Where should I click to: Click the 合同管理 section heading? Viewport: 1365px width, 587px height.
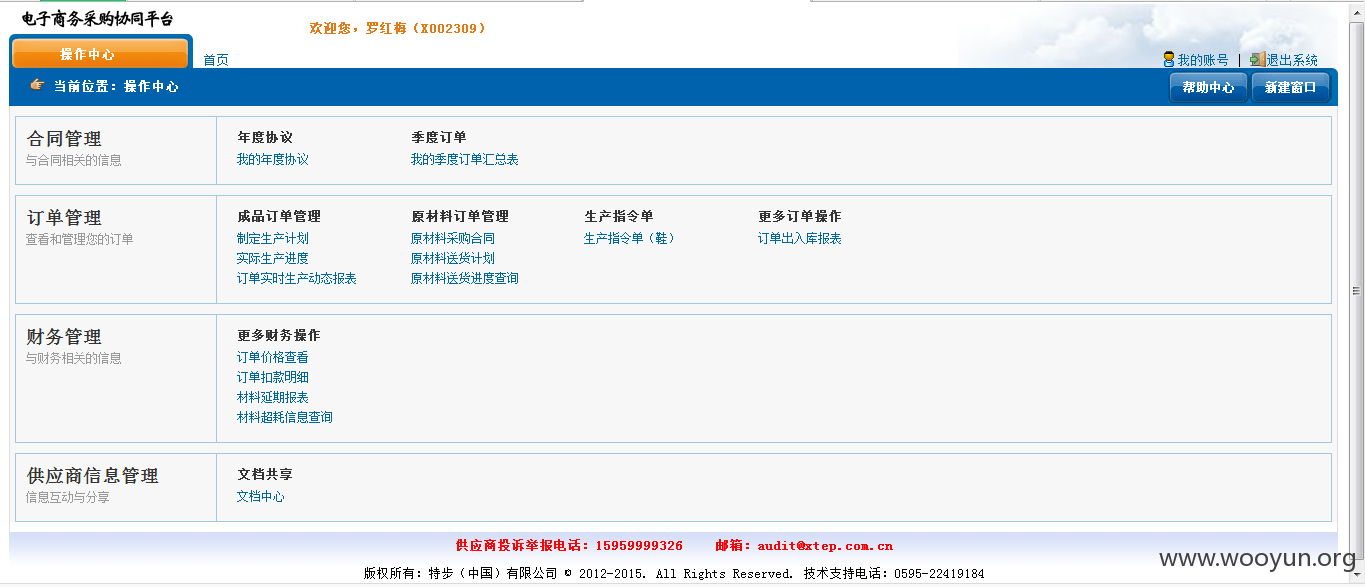(x=64, y=139)
